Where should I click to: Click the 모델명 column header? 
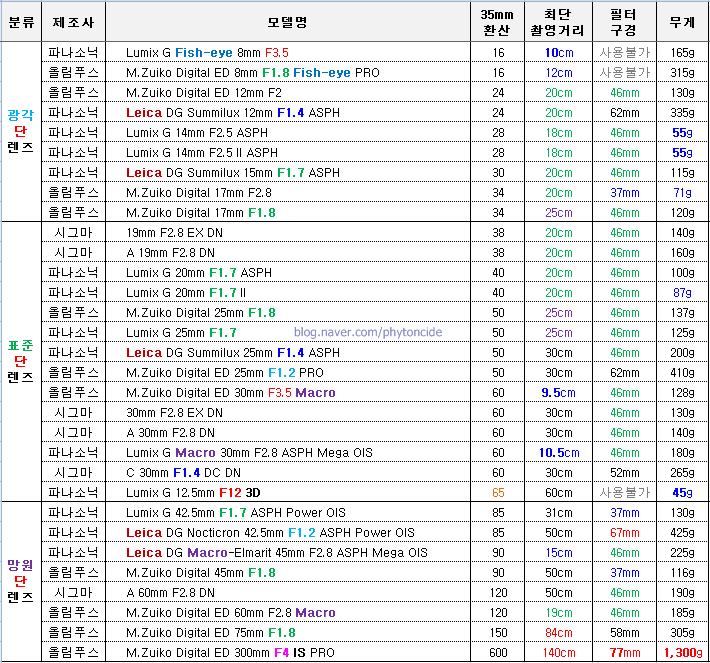click(x=288, y=22)
